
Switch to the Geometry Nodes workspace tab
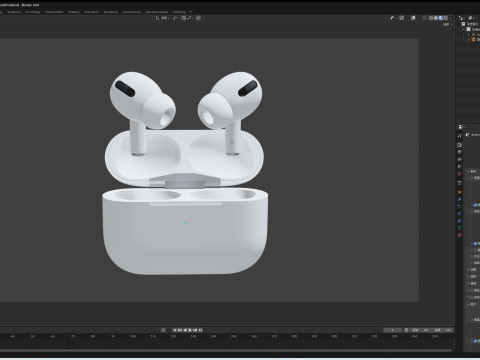(157, 12)
